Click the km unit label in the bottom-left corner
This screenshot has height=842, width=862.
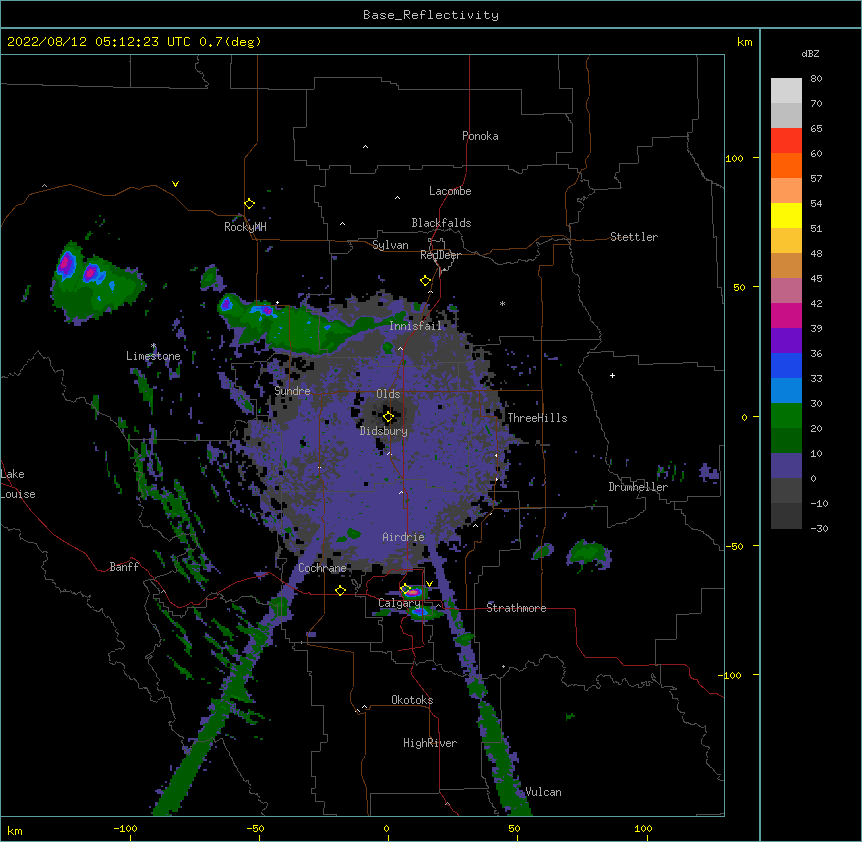(14, 830)
